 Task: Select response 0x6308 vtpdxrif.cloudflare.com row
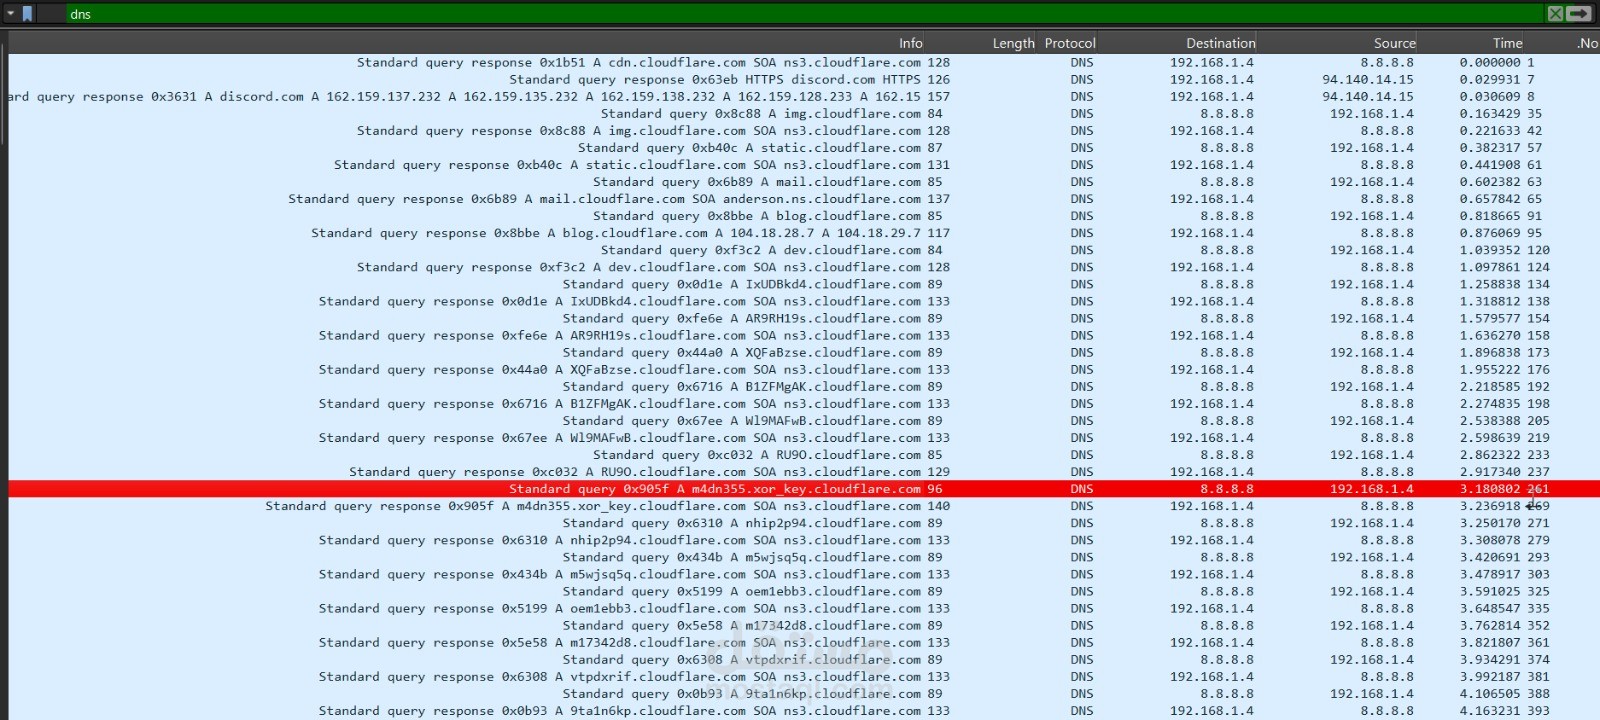coord(804,677)
